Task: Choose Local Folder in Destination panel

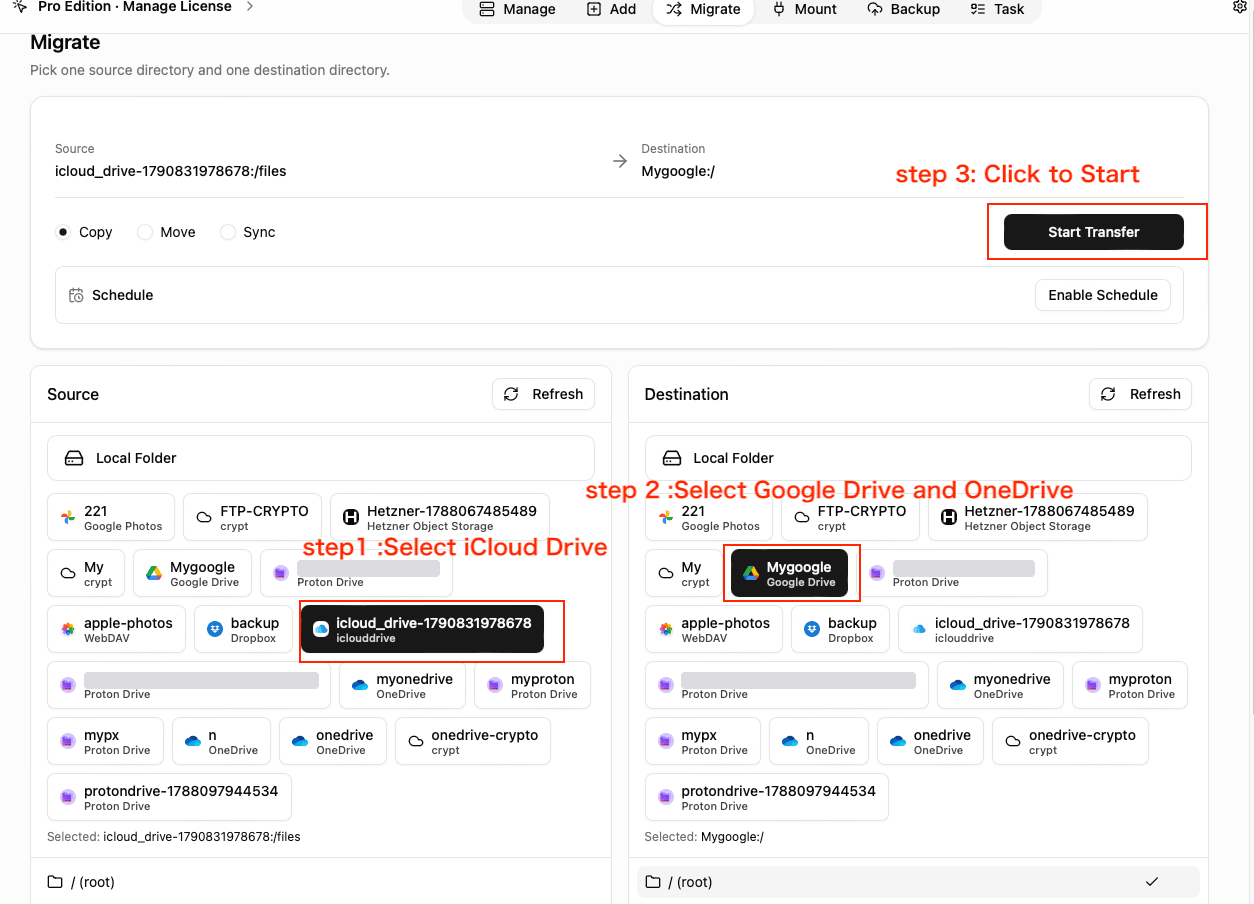Action: [918, 458]
